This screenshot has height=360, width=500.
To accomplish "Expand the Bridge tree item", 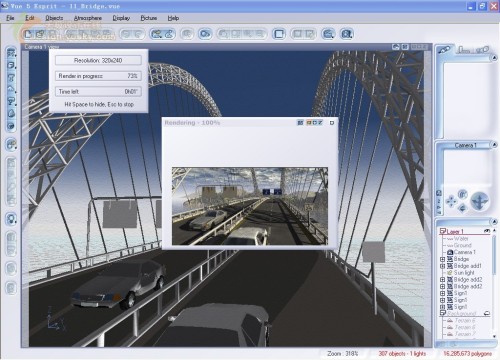I will tap(442, 259).
